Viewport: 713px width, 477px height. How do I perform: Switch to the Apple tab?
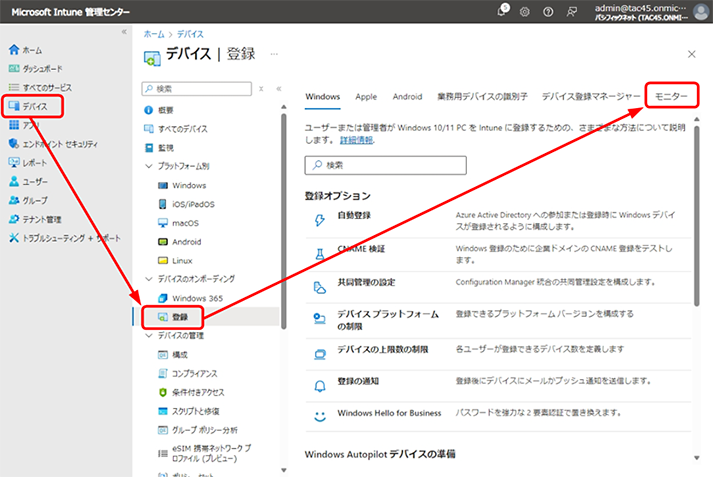tap(366, 96)
